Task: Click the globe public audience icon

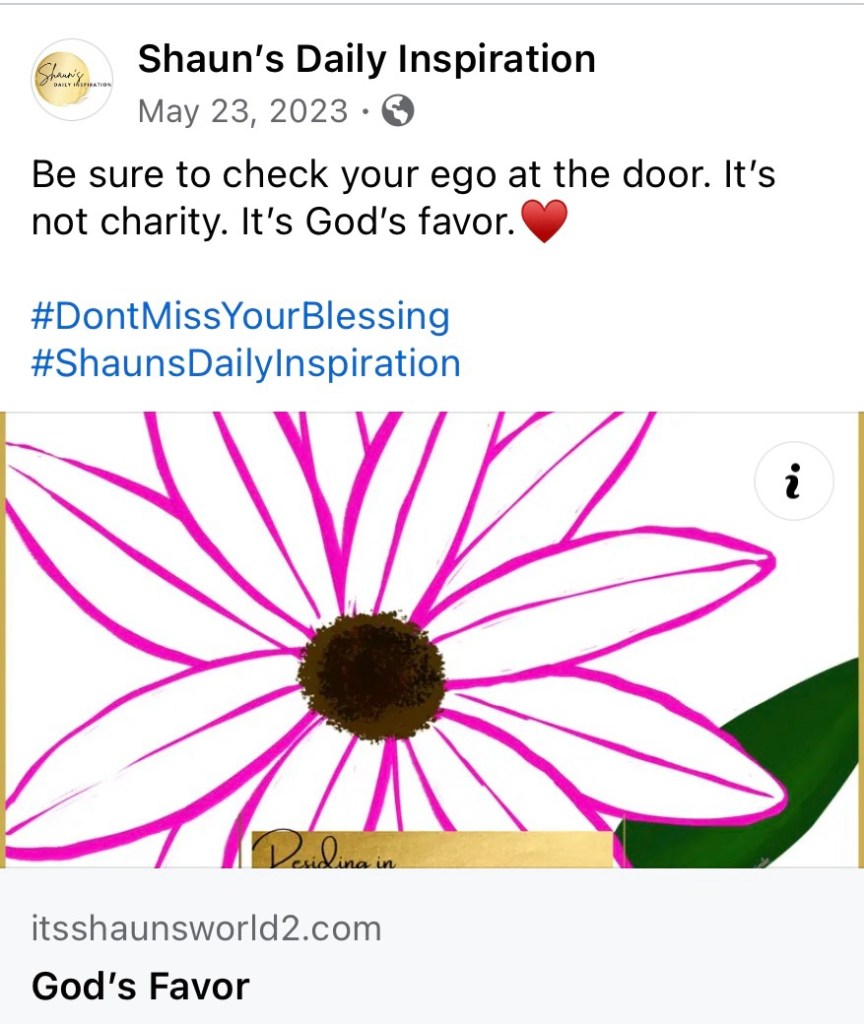Action: pos(397,111)
